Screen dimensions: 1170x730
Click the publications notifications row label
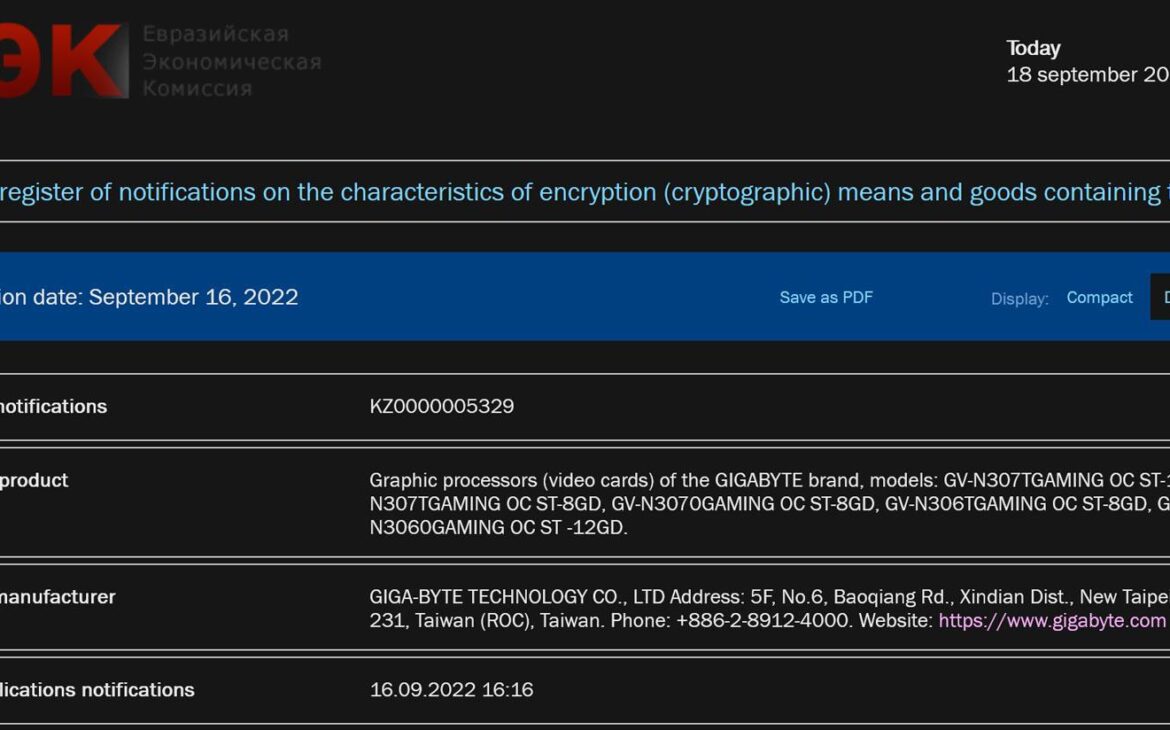[97, 690]
